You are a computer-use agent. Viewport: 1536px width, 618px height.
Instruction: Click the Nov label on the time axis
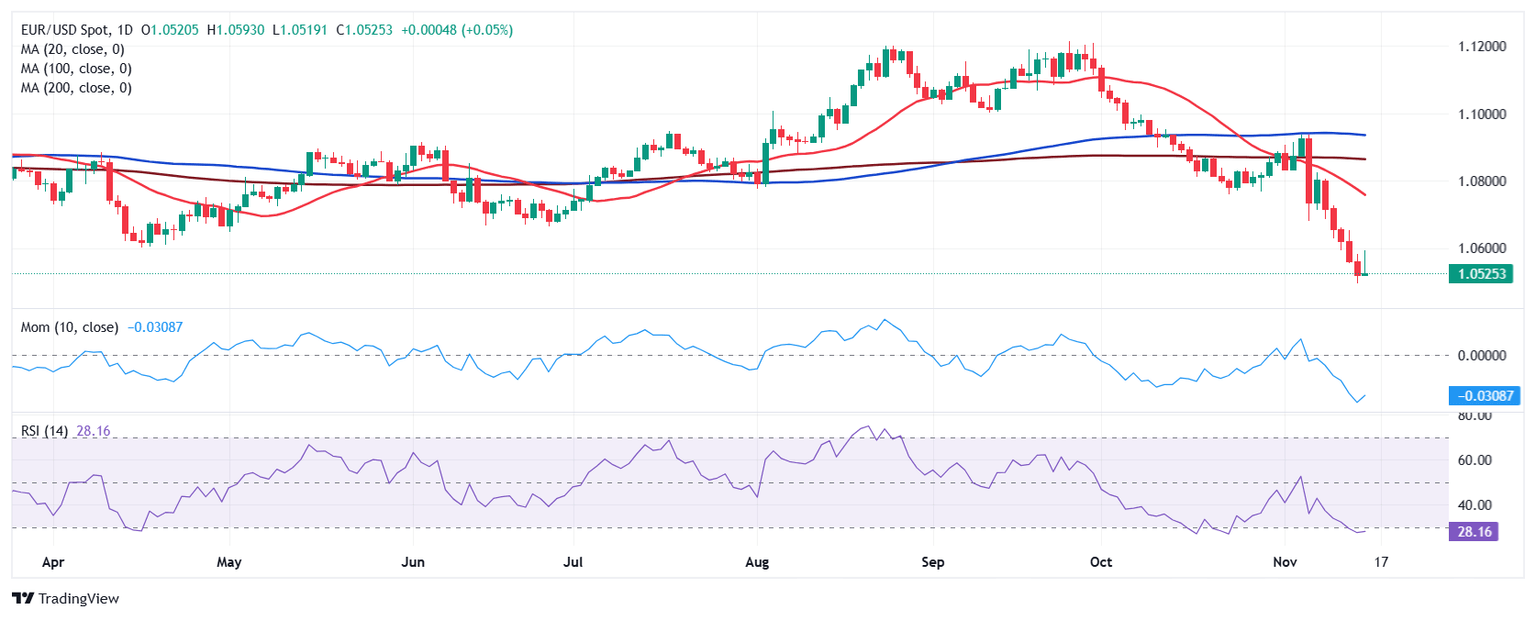click(x=1287, y=563)
